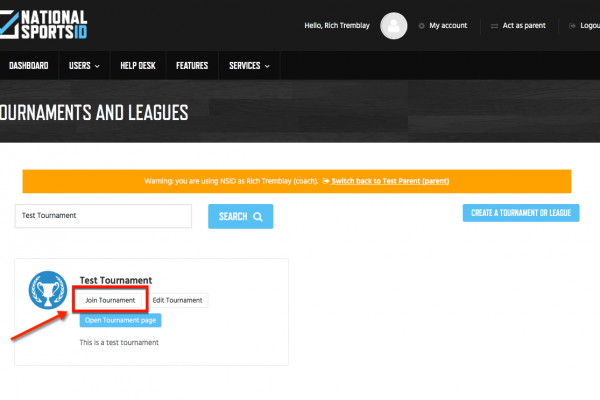Click the switch-back arrow icon in warning banner
The width and height of the screenshot is (600, 400).
point(326,181)
